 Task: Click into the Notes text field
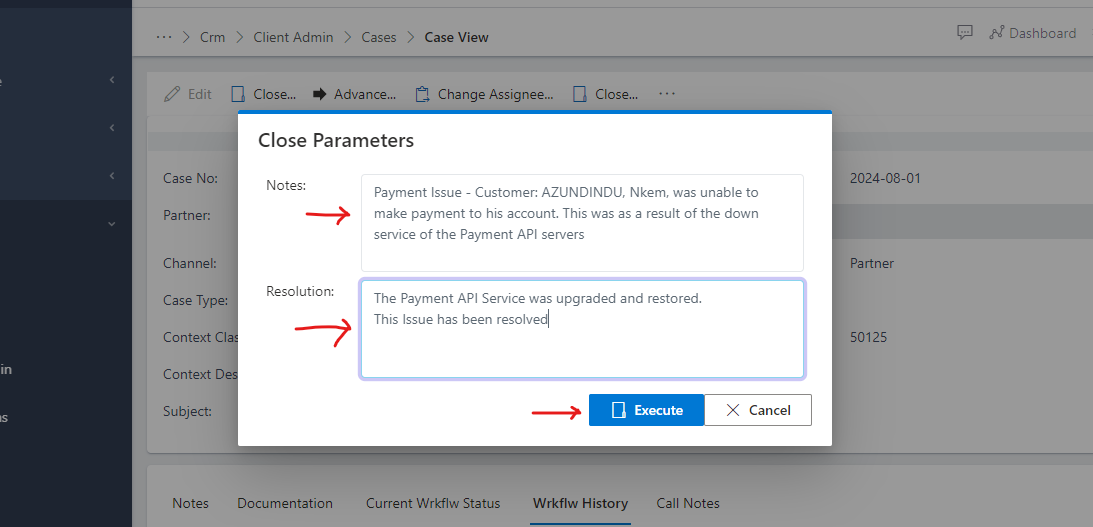point(582,222)
